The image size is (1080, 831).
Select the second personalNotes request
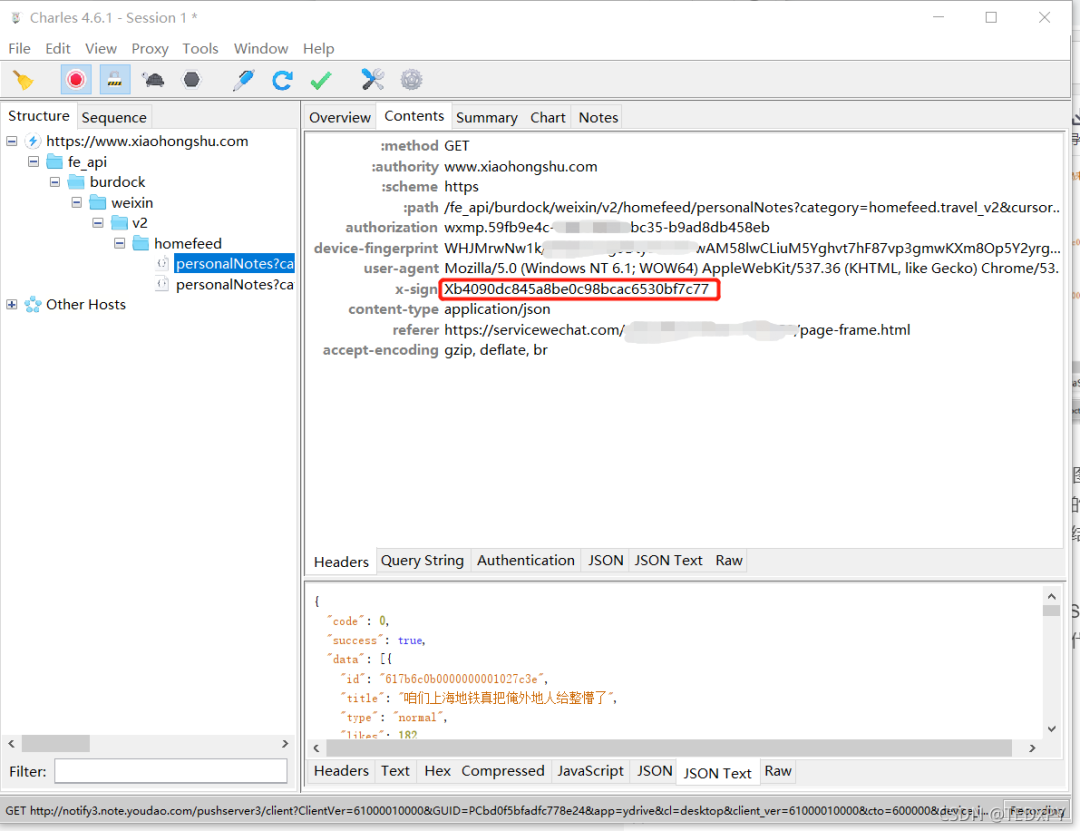point(234,285)
